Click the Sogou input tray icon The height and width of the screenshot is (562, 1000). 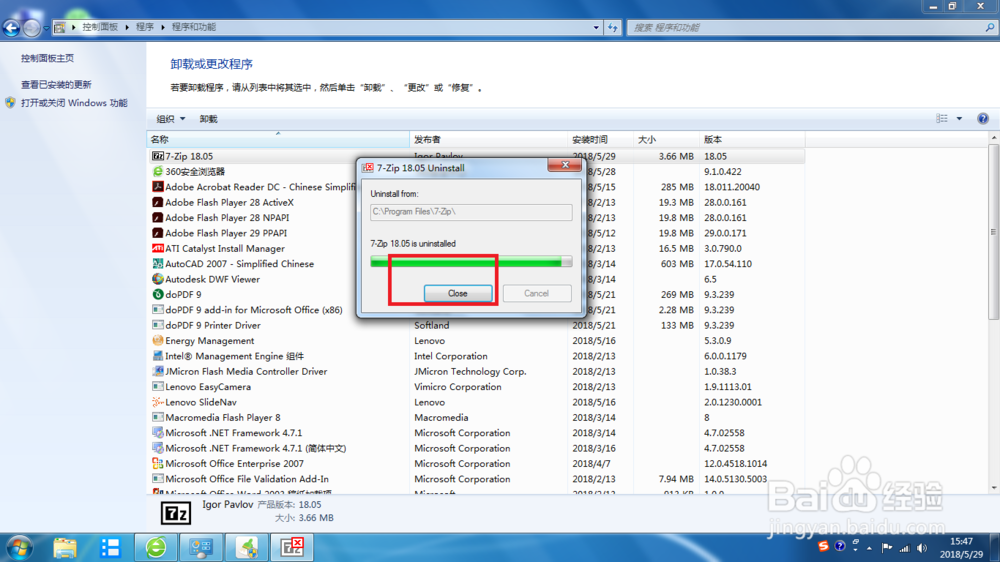823,547
